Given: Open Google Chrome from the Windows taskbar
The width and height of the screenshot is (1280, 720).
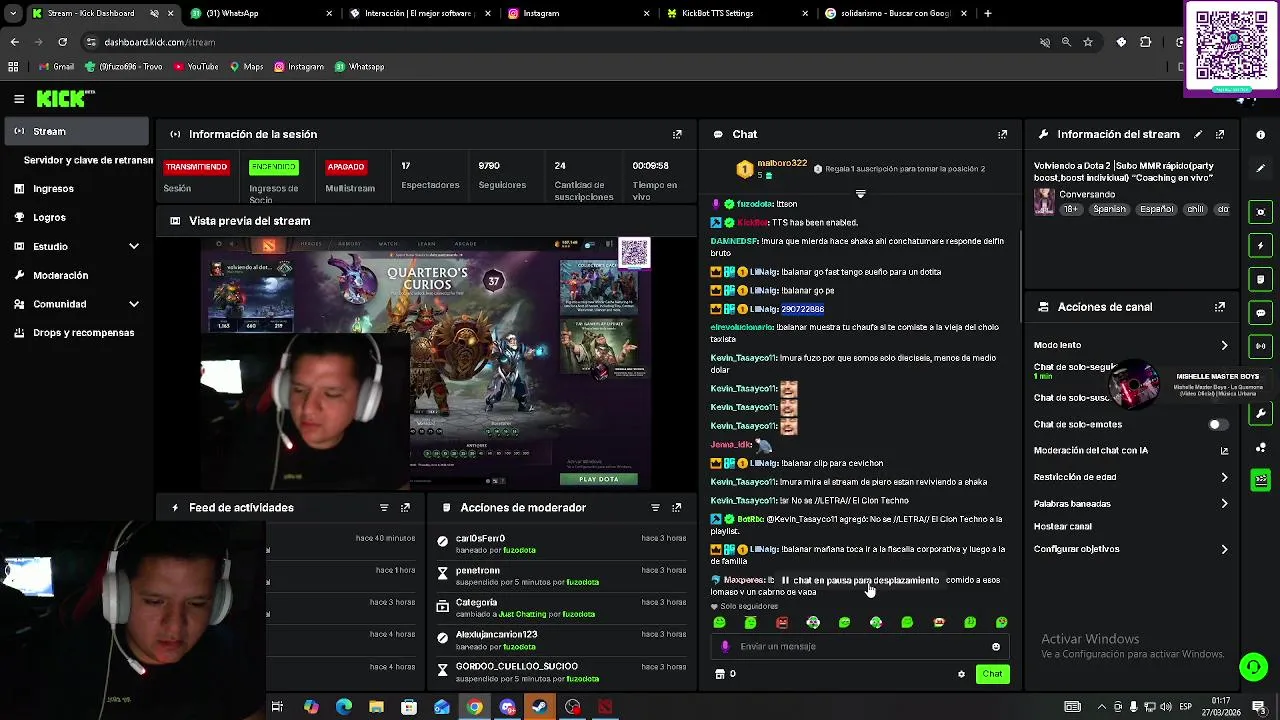Looking at the screenshot, I should click(474, 707).
